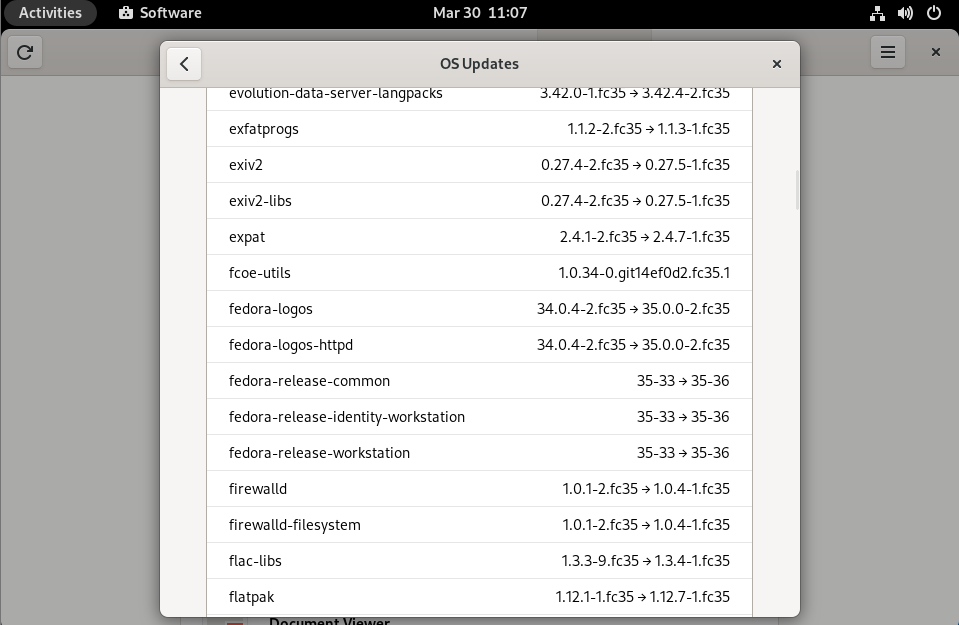959x625 pixels.
Task: Open the Software app menu in top bar
Action: [160, 13]
